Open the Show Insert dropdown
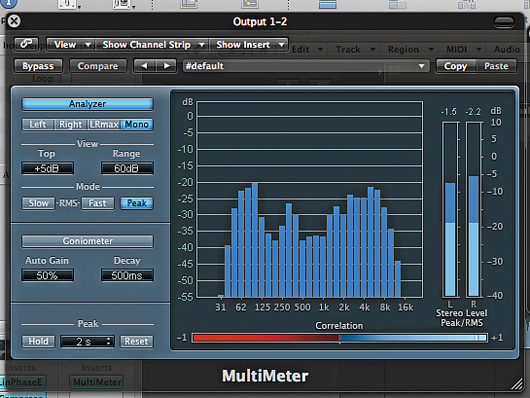The image size is (530, 398). pos(248,45)
